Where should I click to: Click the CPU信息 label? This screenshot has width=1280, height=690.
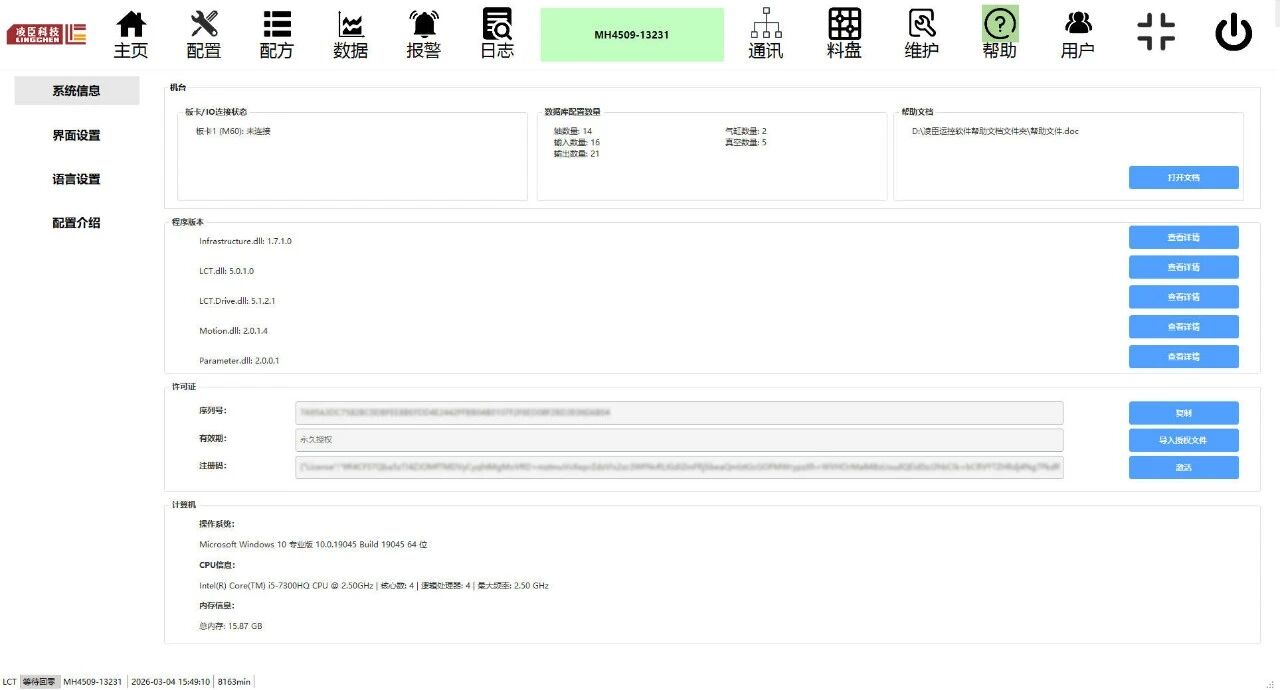point(217,565)
